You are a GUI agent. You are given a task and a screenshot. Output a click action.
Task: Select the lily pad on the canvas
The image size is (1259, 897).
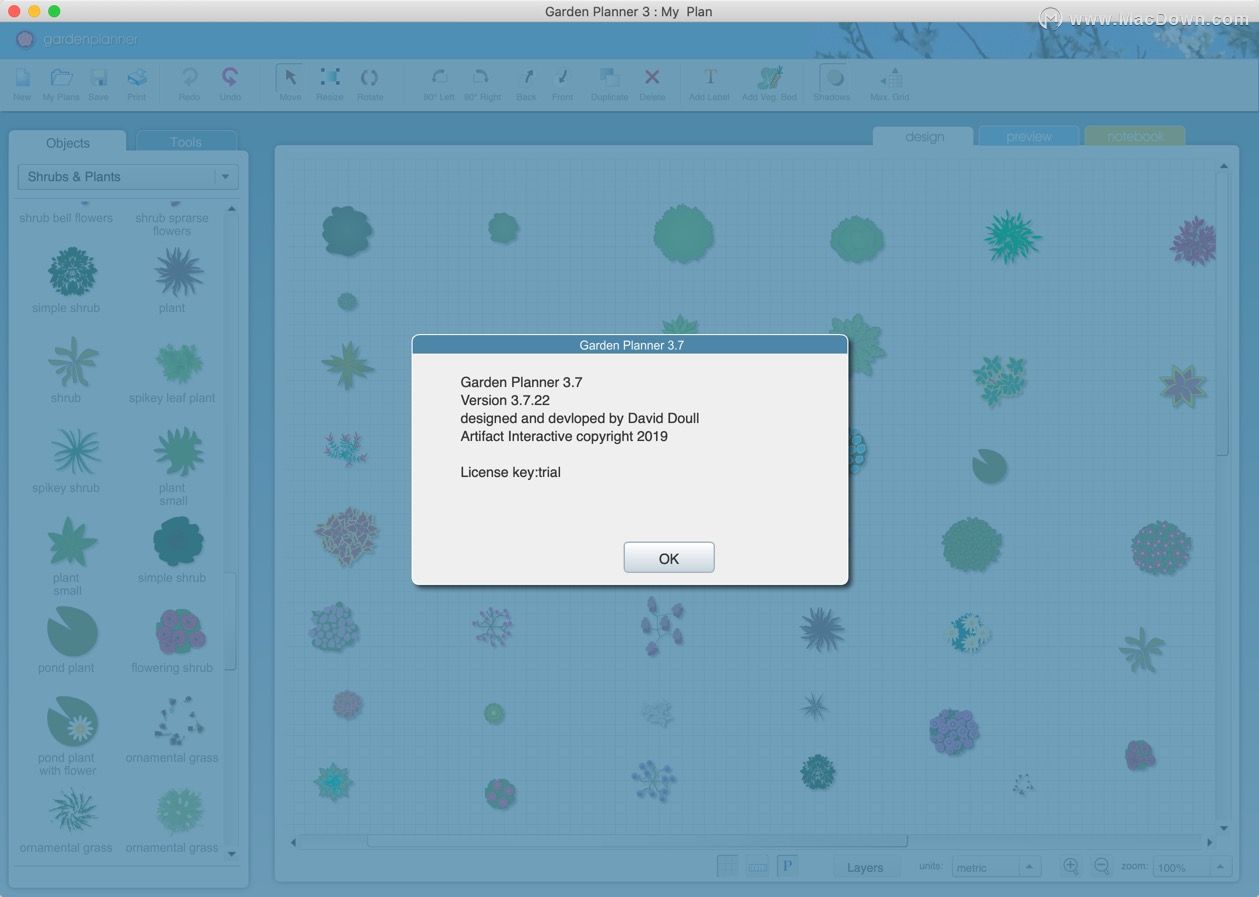(989, 465)
